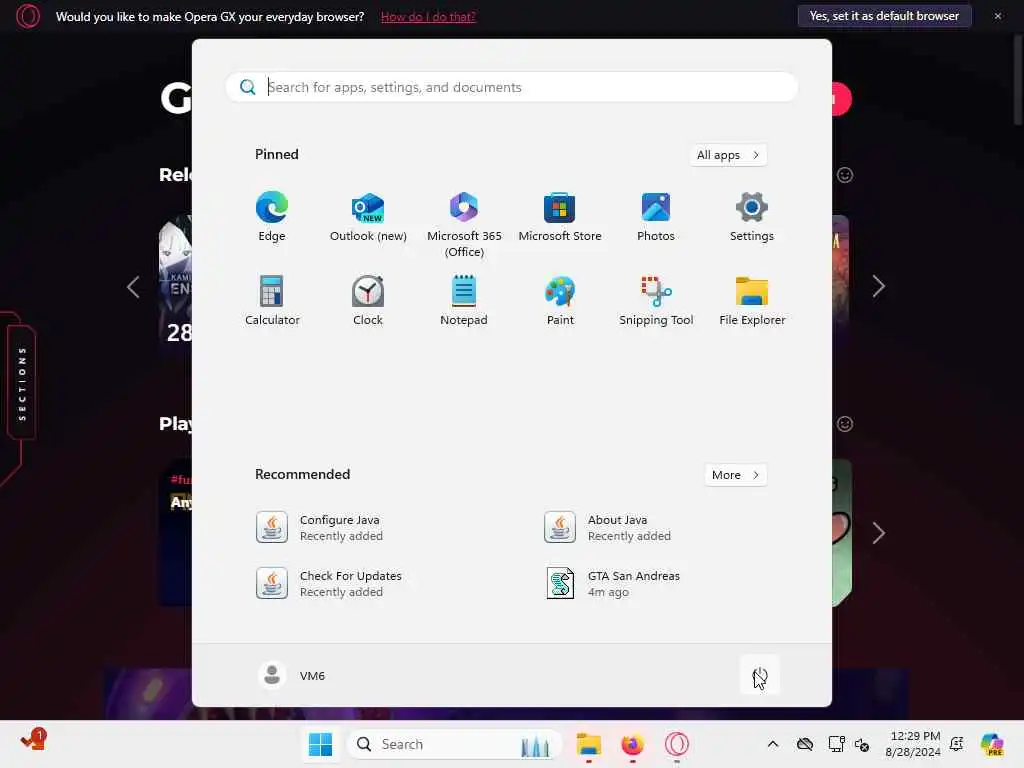1024x768 pixels.
Task: Launch Outlook (new) from pinned apps
Action: pos(368,217)
